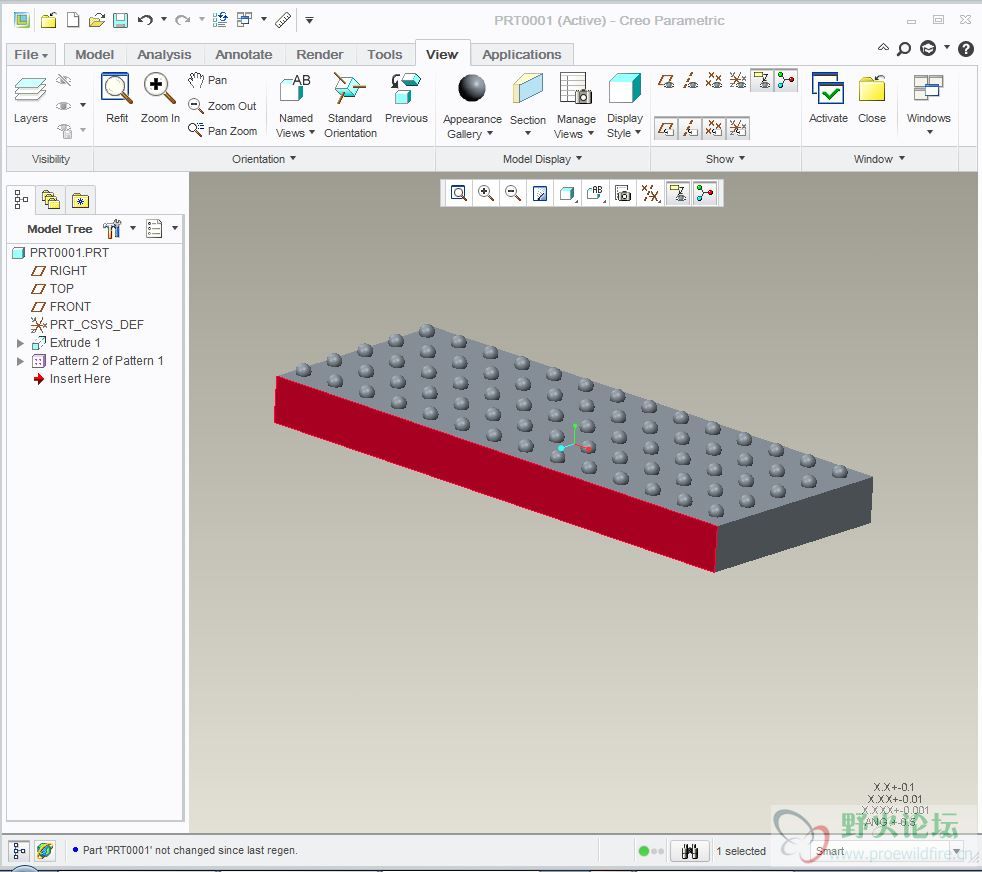Click the New file icon
This screenshot has height=872, width=982.
click(x=73, y=20)
